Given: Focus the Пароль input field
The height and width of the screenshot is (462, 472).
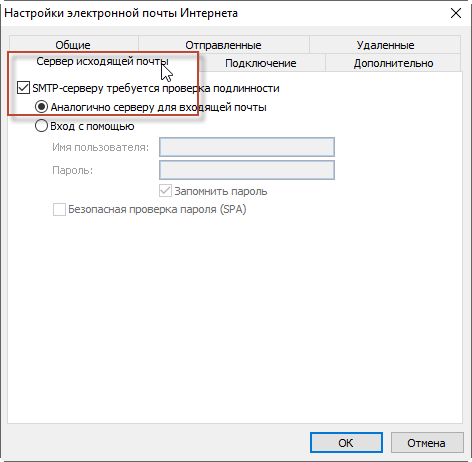Looking at the screenshot, I should (247, 170).
